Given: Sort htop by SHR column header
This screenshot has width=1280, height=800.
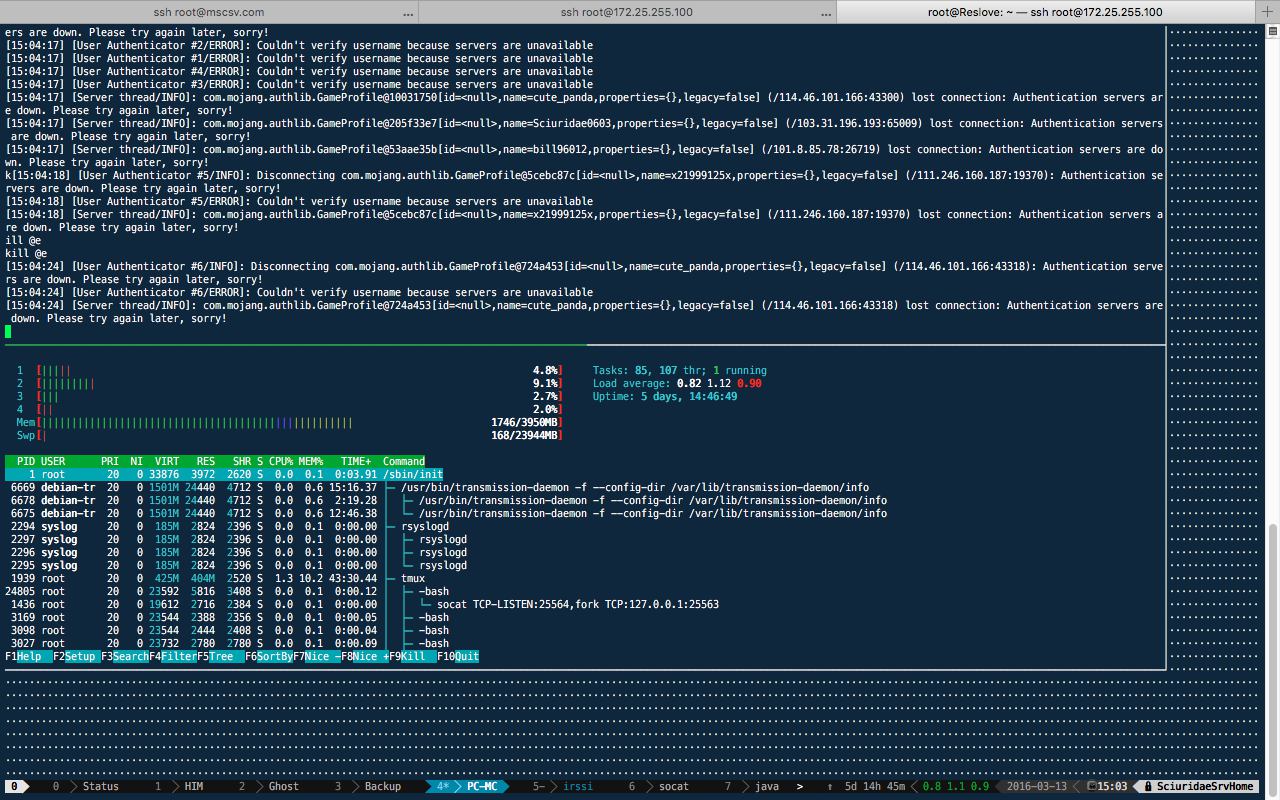Looking at the screenshot, I should coord(242,462).
